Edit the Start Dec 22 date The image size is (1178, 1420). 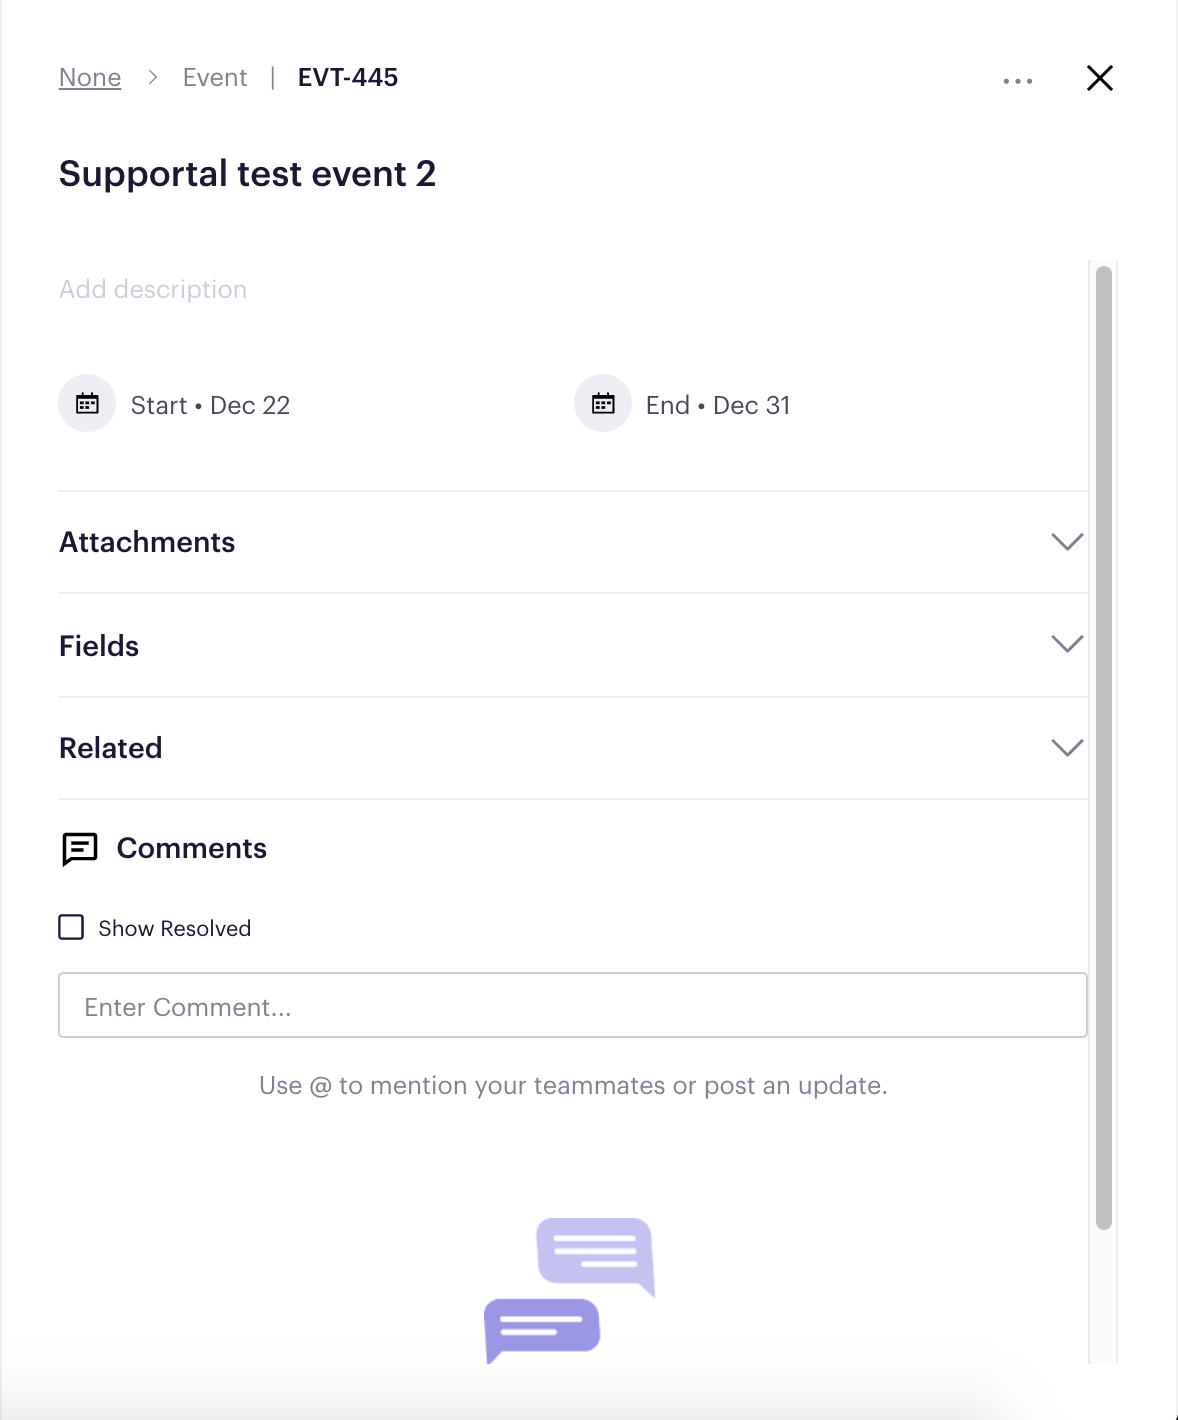[x=210, y=405]
